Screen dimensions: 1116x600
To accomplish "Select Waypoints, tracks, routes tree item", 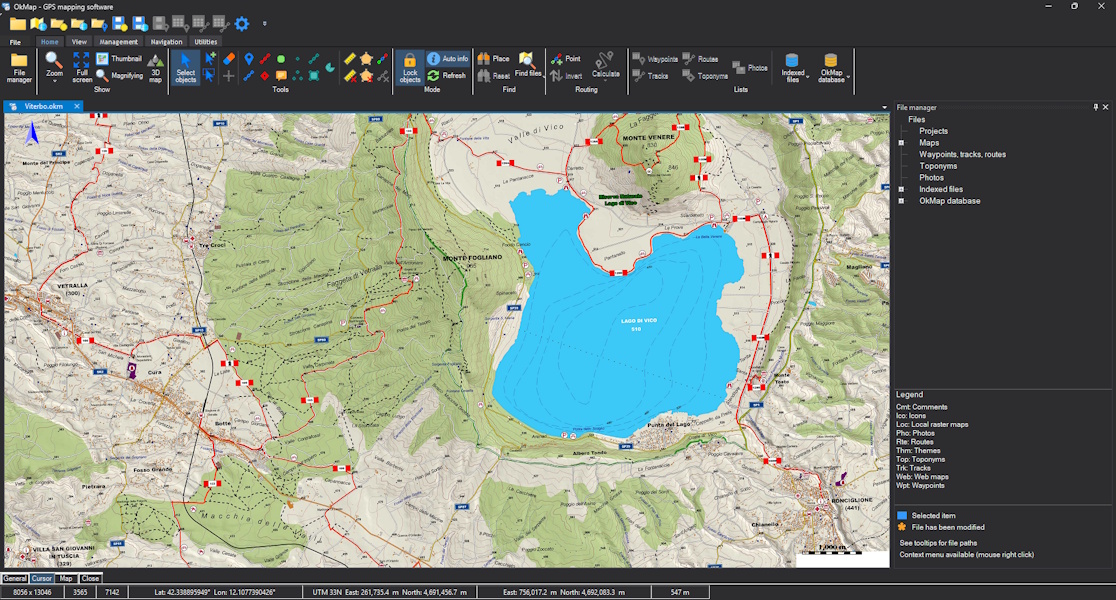I will click(962, 154).
